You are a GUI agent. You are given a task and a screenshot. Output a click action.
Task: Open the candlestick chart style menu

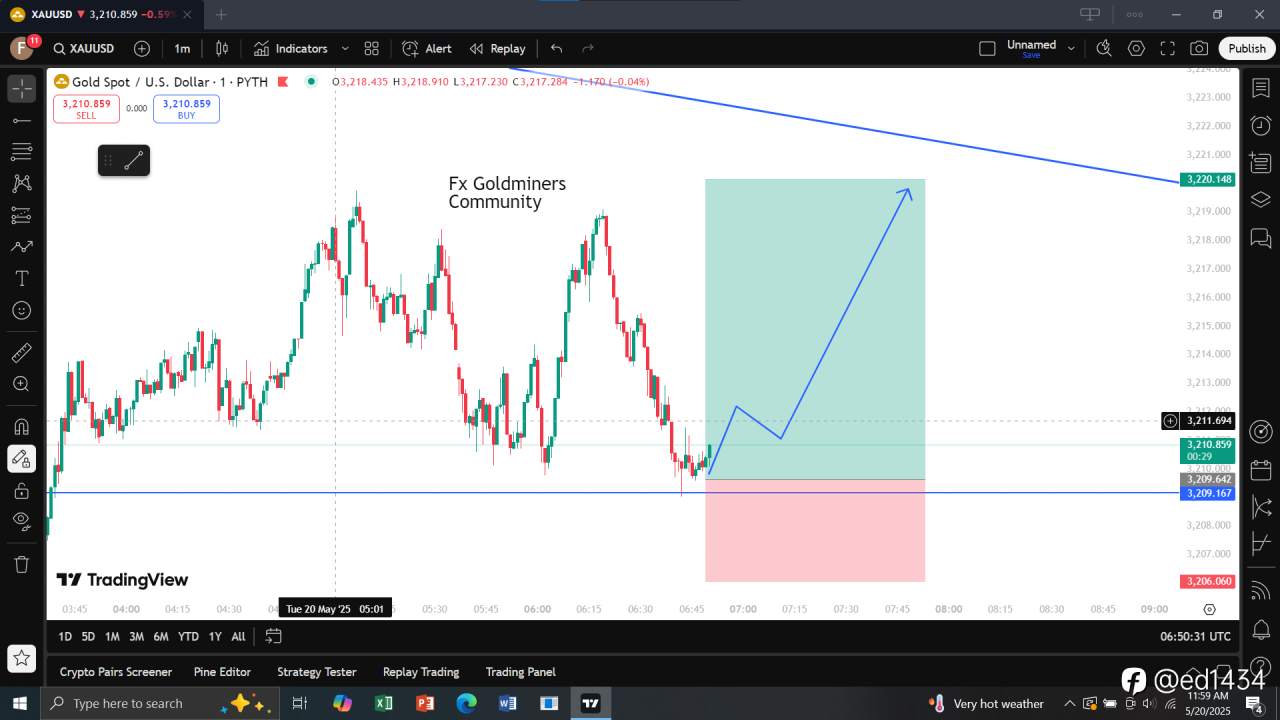coord(222,48)
